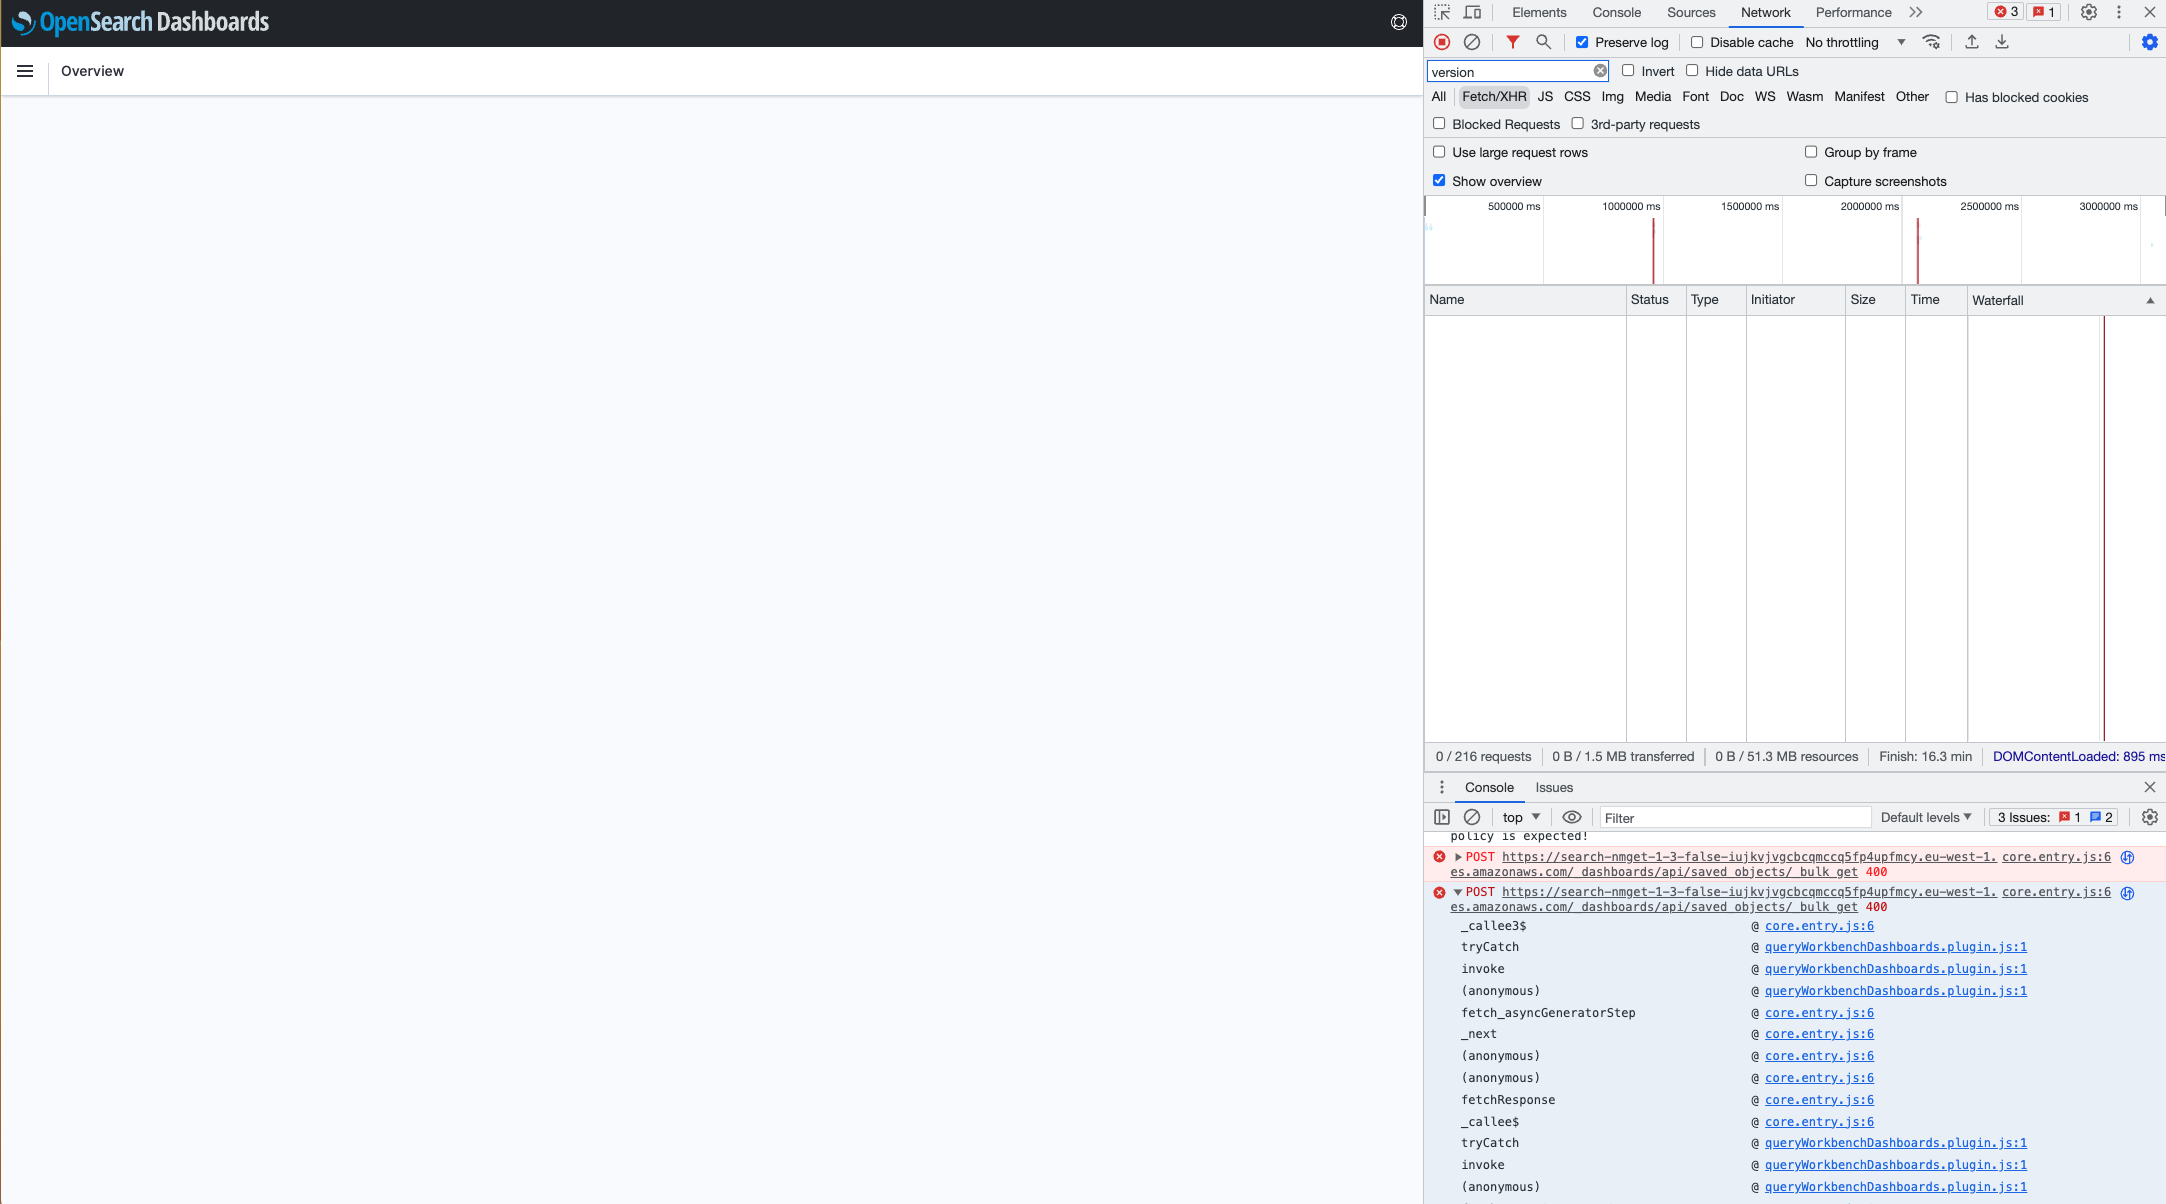Open the network request search panel
2166x1204 pixels.
click(x=1543, y=42)
